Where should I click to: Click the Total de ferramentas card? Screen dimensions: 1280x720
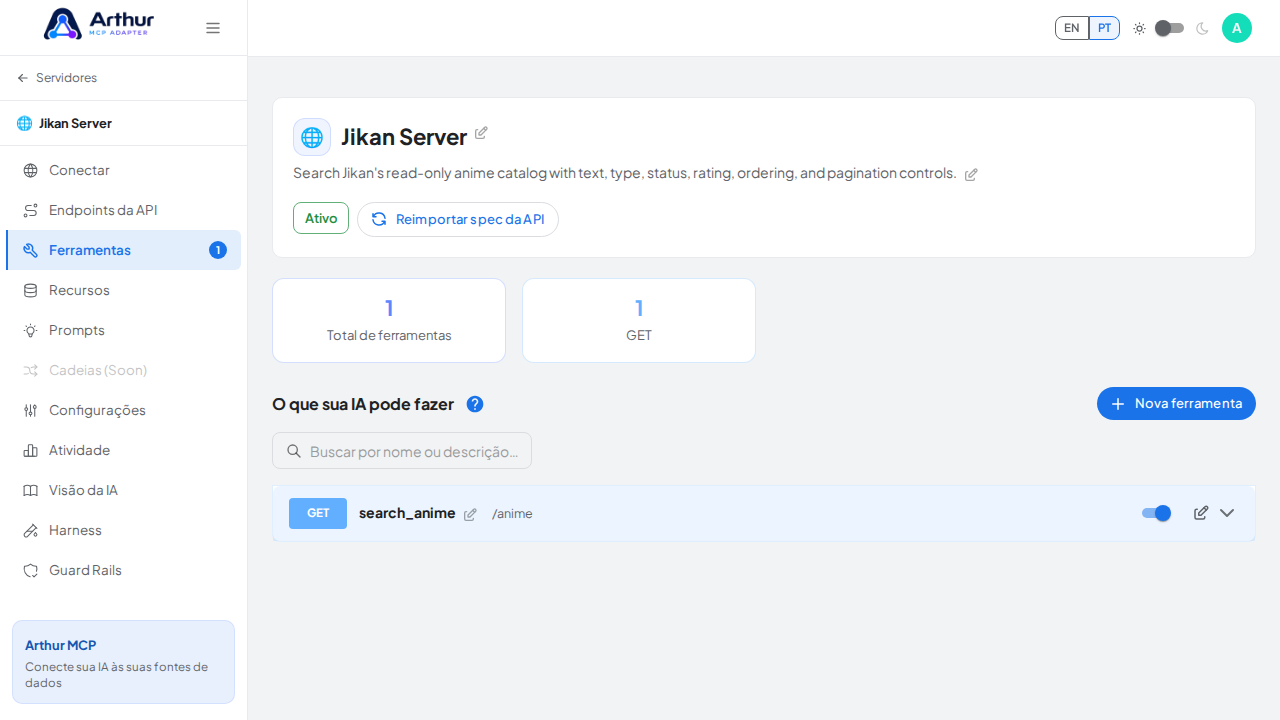click(x=389, y=320)
